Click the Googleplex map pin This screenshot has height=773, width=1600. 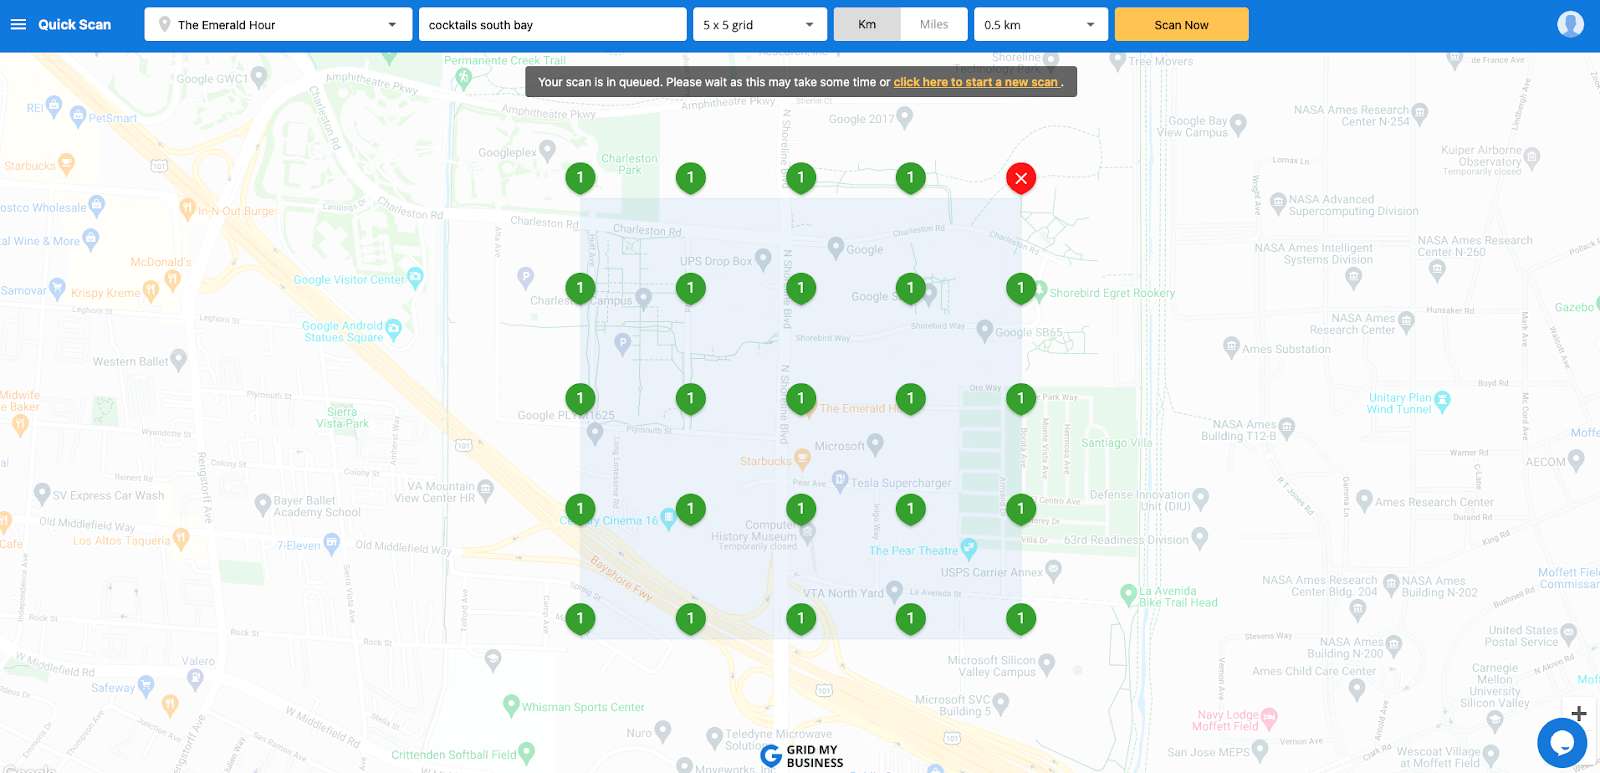point(547,150)
